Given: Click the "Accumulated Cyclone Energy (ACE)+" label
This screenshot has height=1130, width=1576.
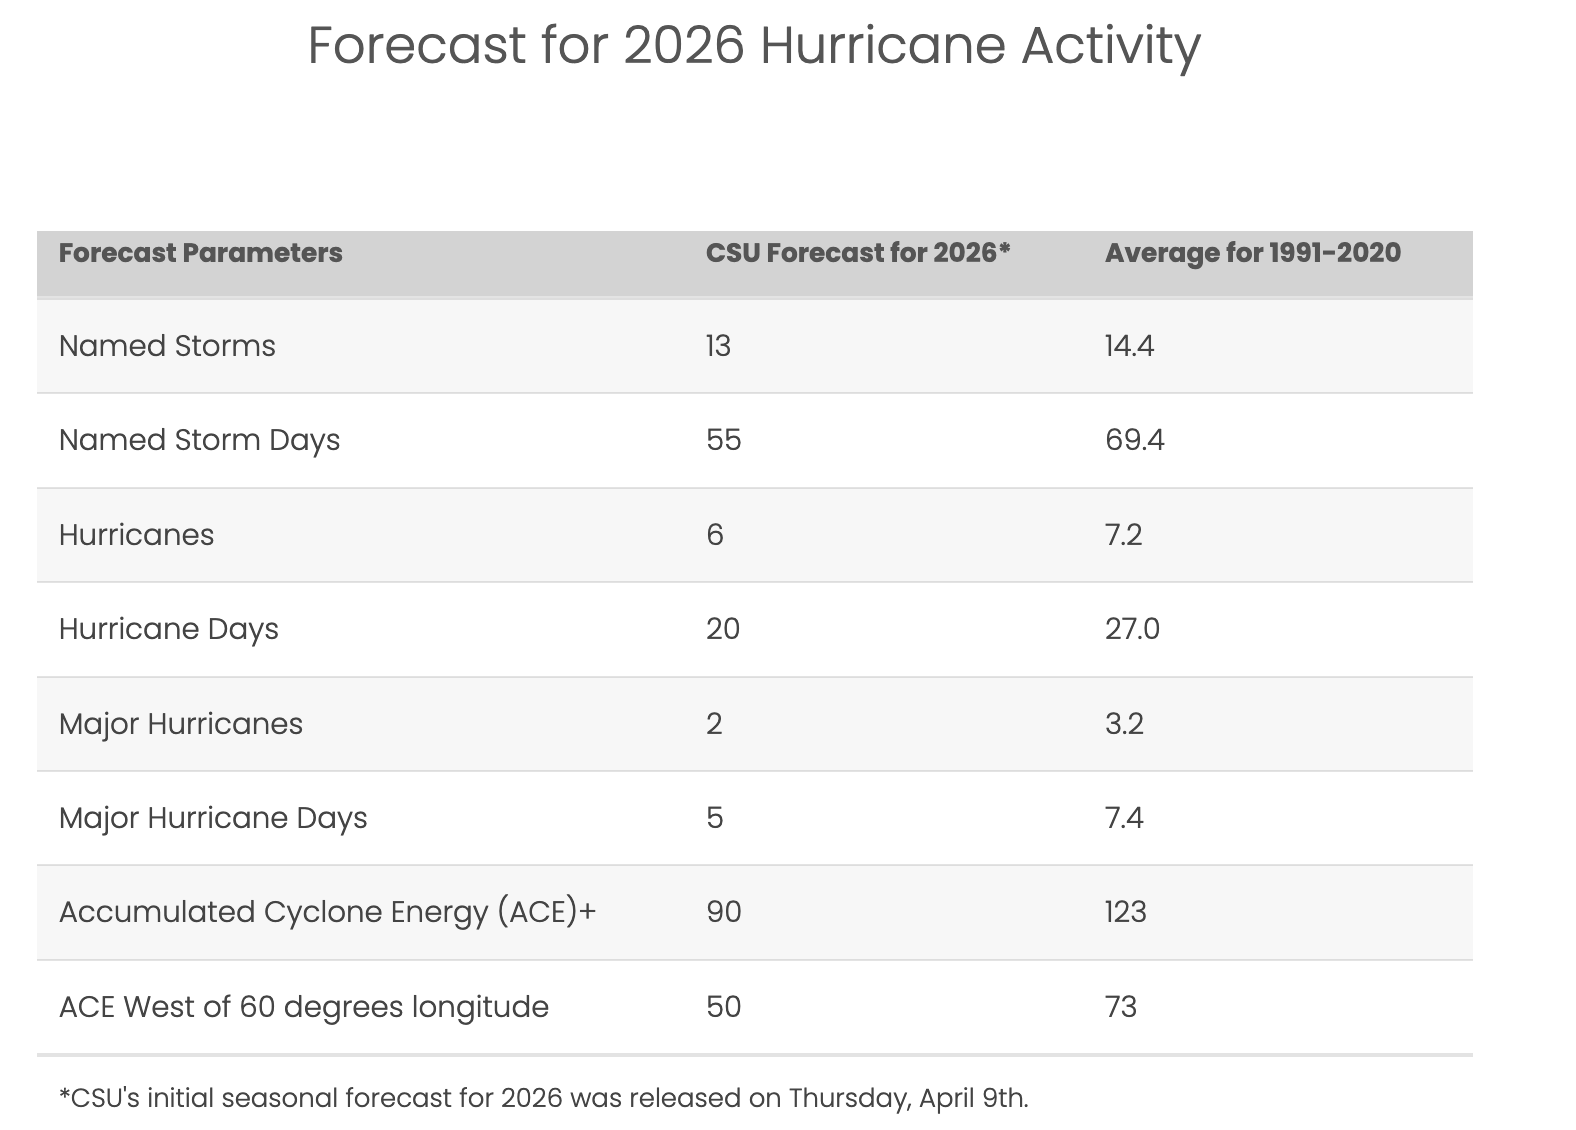Looking at the screenshot, I should pyautogui.click(x=327, y=912).
